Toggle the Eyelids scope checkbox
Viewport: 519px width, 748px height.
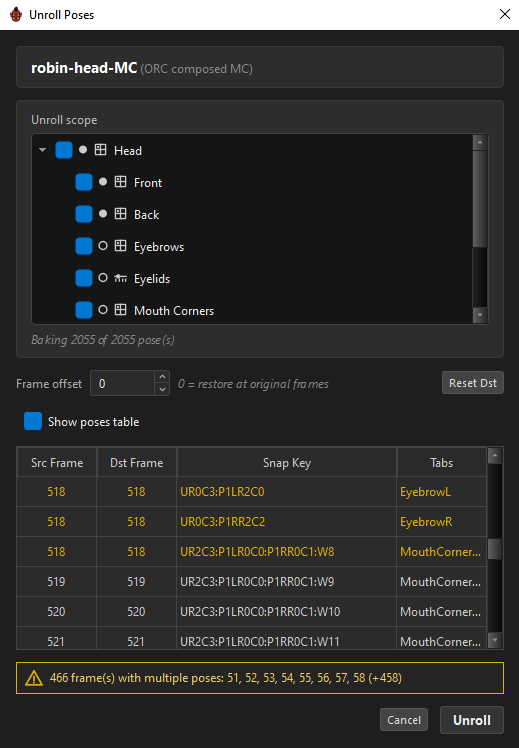pyautogui.click(x=84, y=278)
